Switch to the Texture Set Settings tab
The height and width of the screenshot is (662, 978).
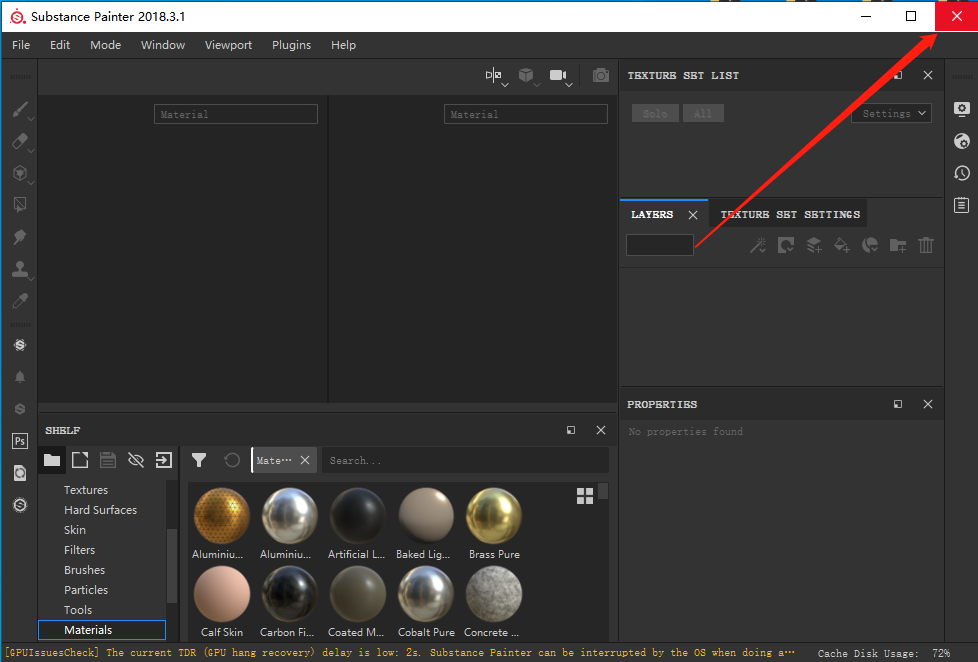click(790, 215)
